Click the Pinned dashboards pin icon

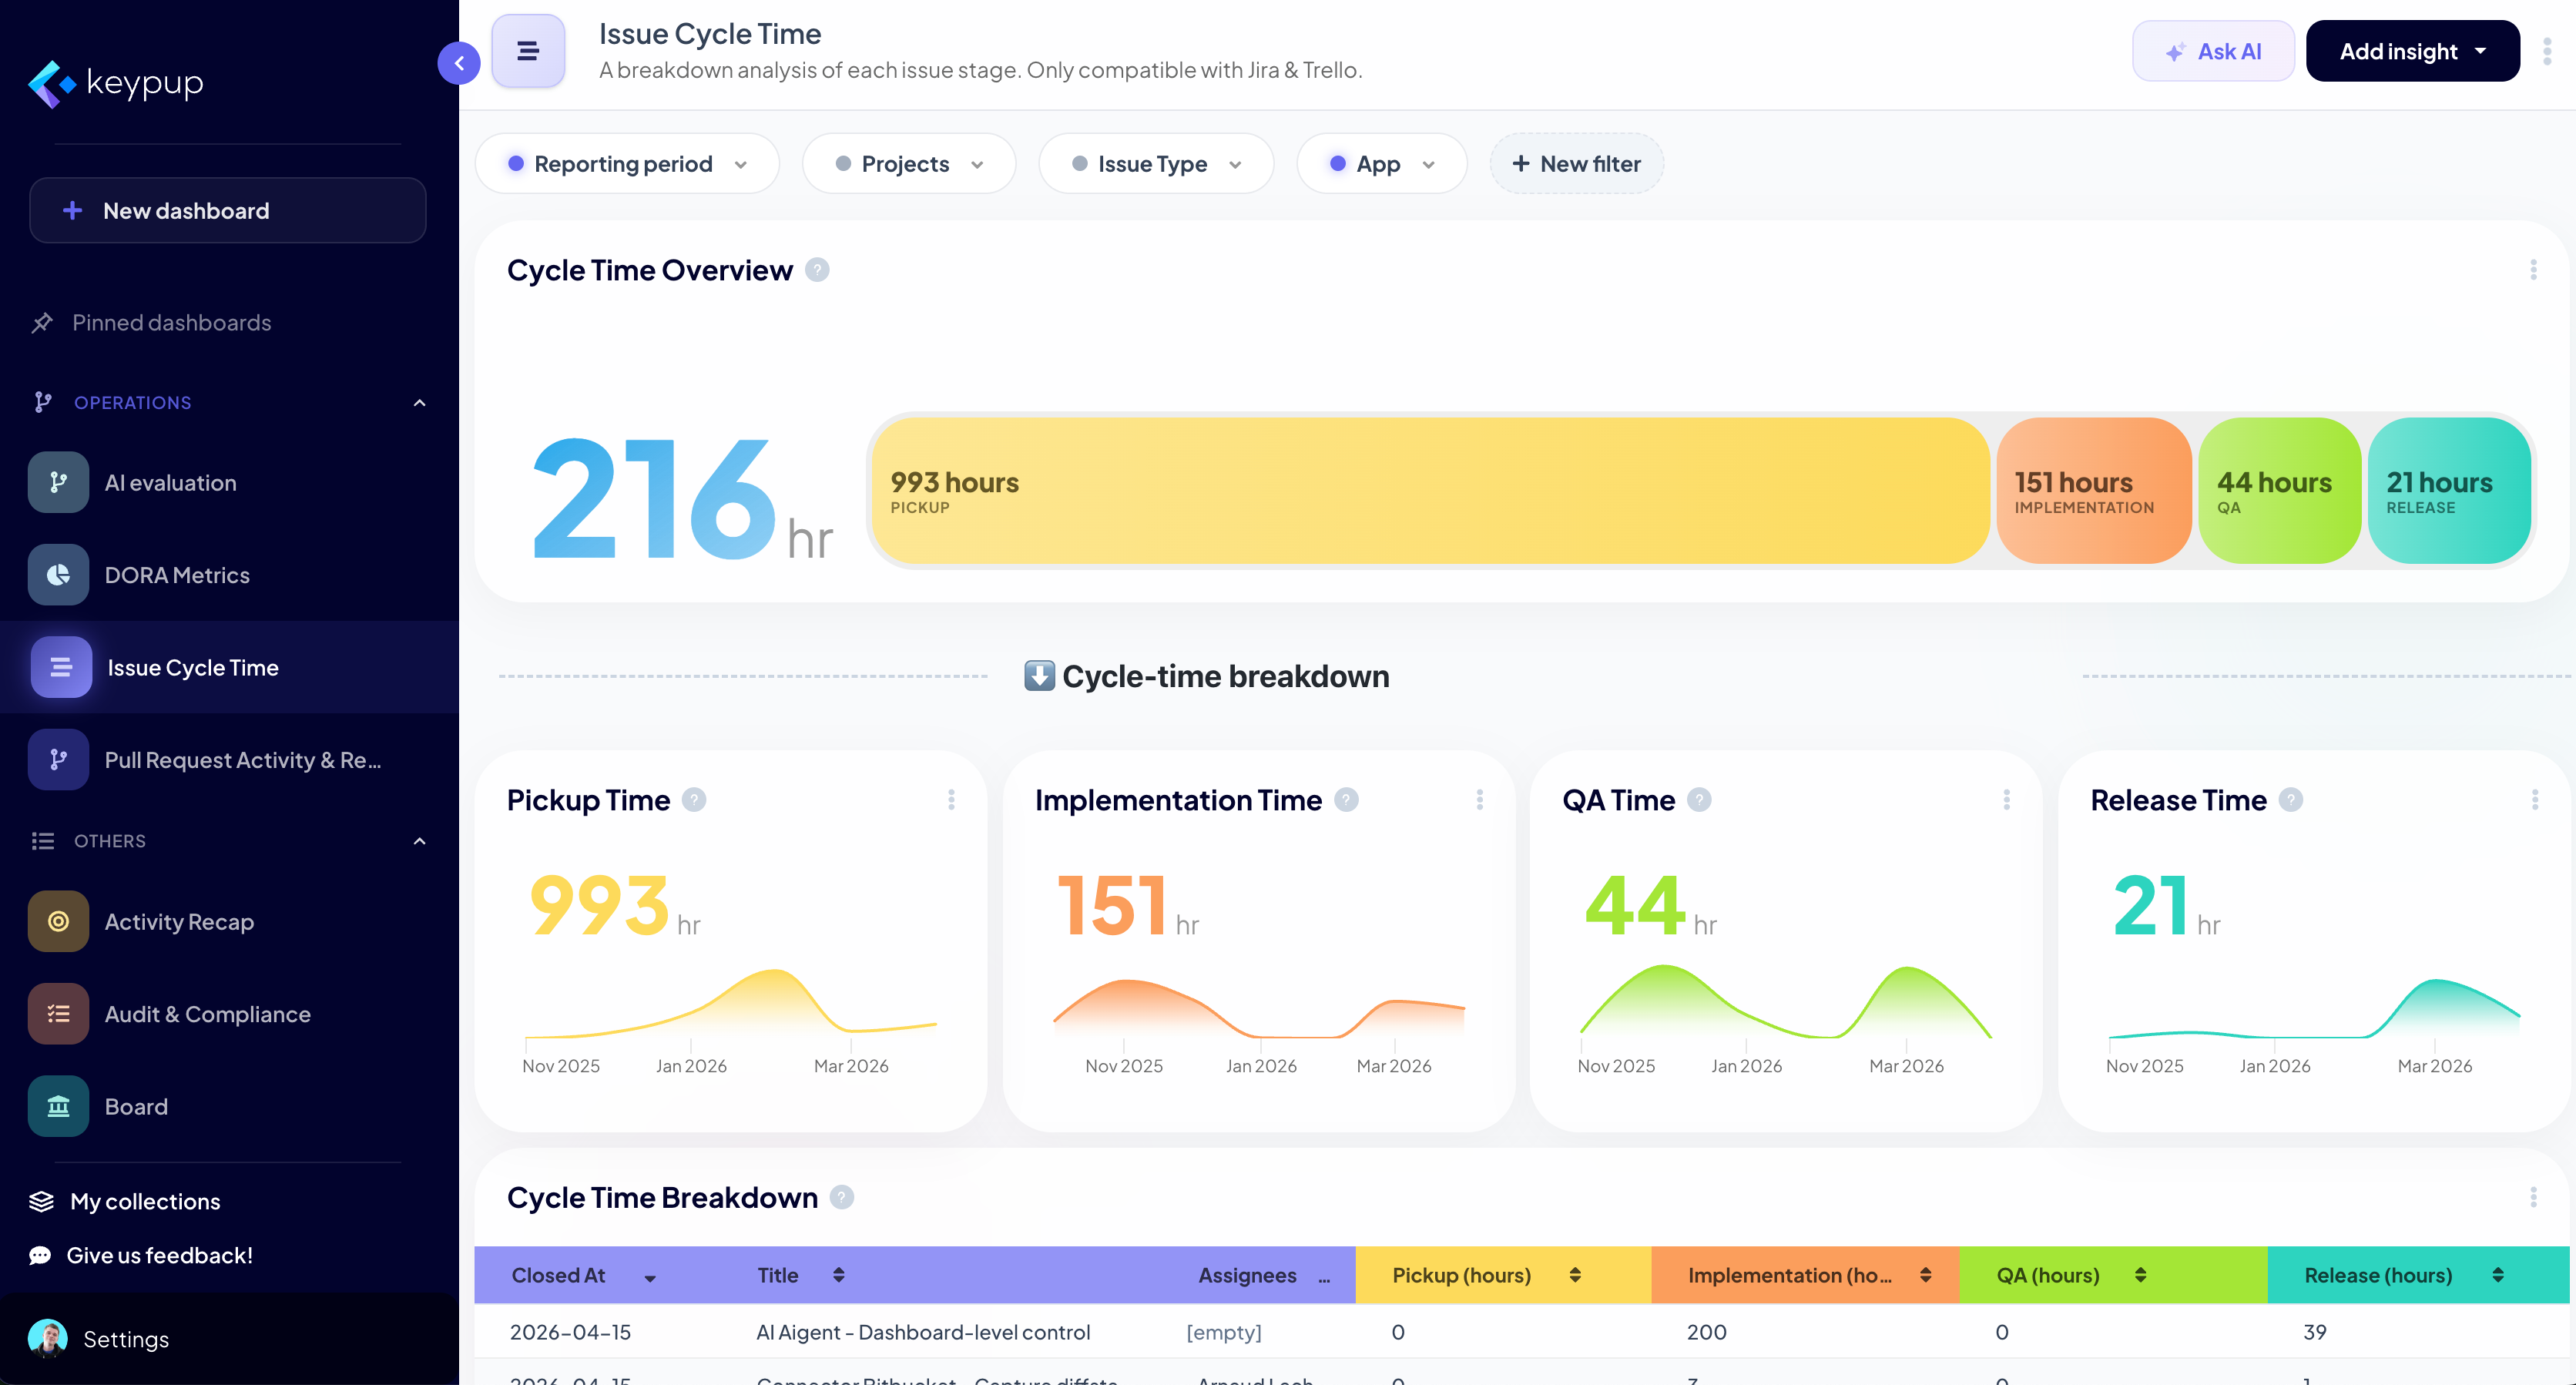pos(42,323)
